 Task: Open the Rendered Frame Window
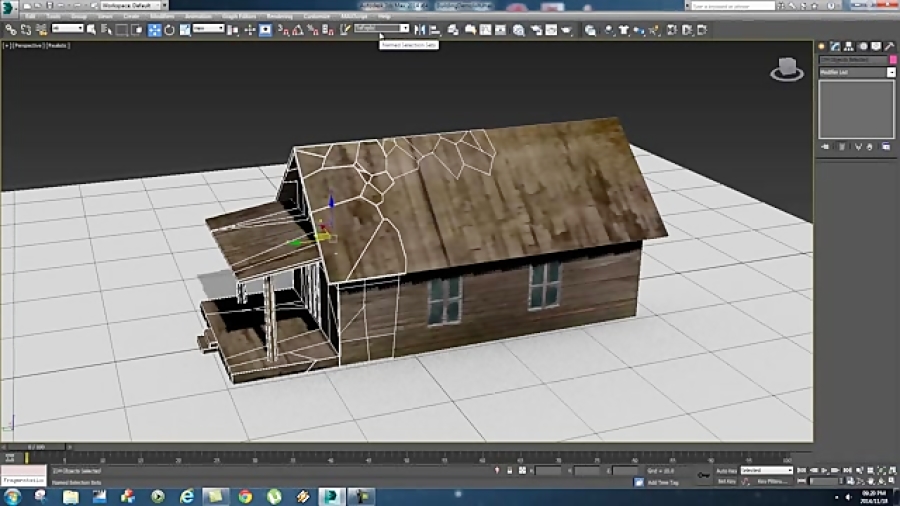(552, 30)
